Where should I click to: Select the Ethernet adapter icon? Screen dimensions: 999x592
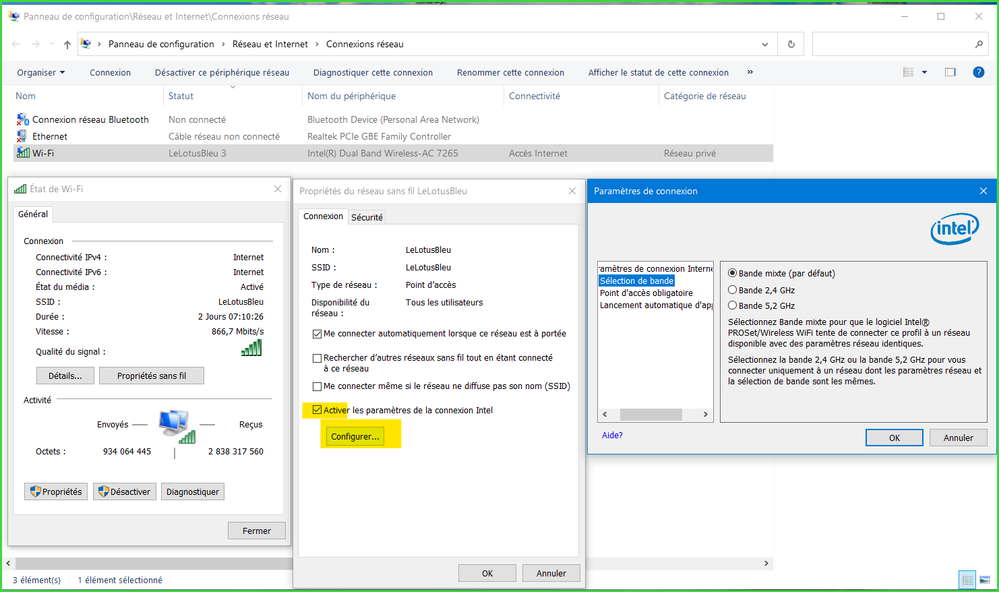(23, 136)
